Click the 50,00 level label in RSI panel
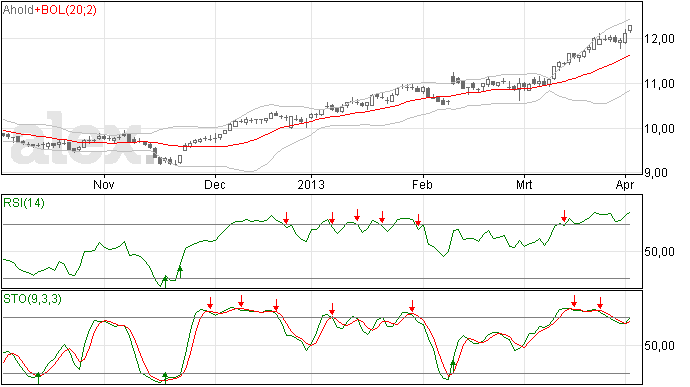 tap(659, 252)
